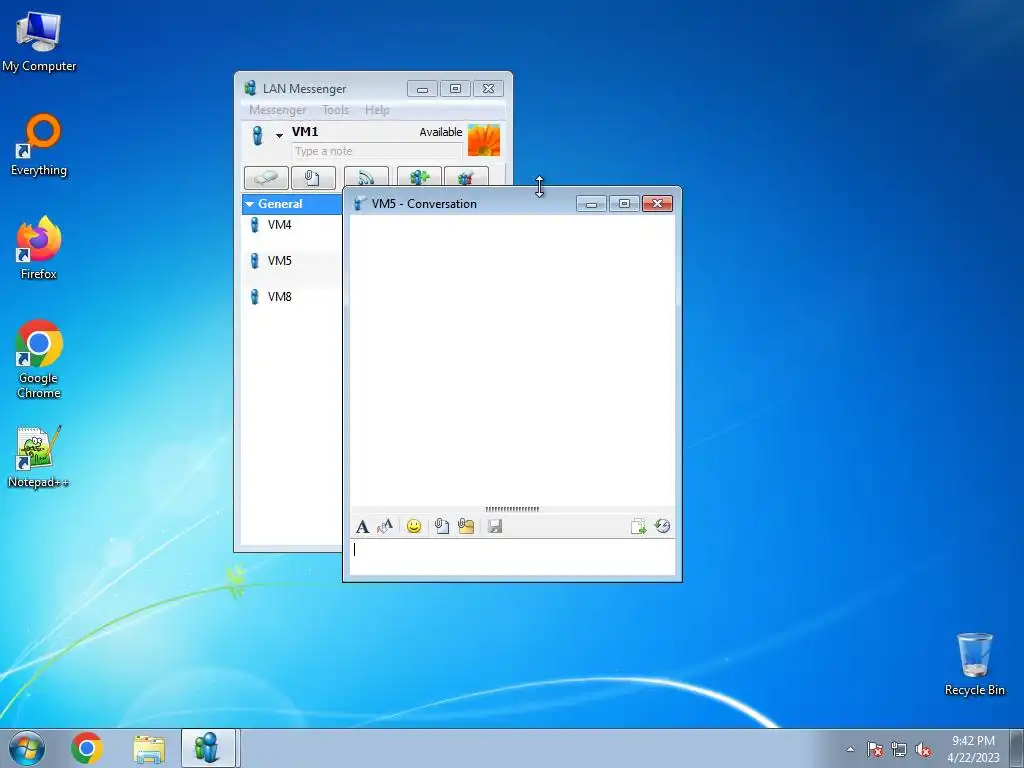Click the Type a note field

point(377,151)
